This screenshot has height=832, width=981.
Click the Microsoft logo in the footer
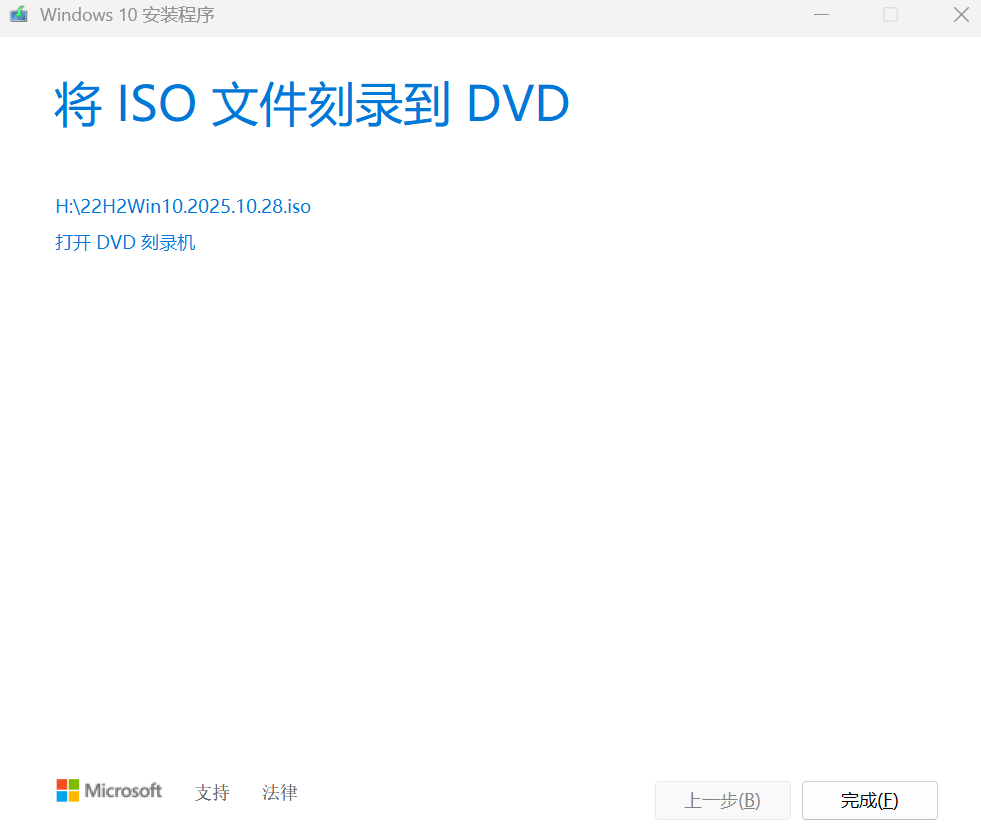click(109, 791)
